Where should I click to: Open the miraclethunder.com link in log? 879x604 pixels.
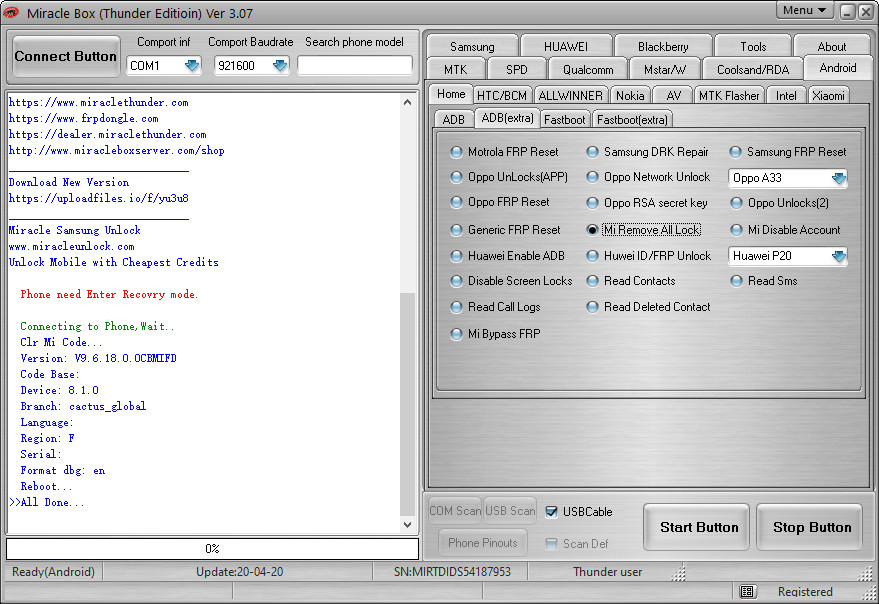99,102
